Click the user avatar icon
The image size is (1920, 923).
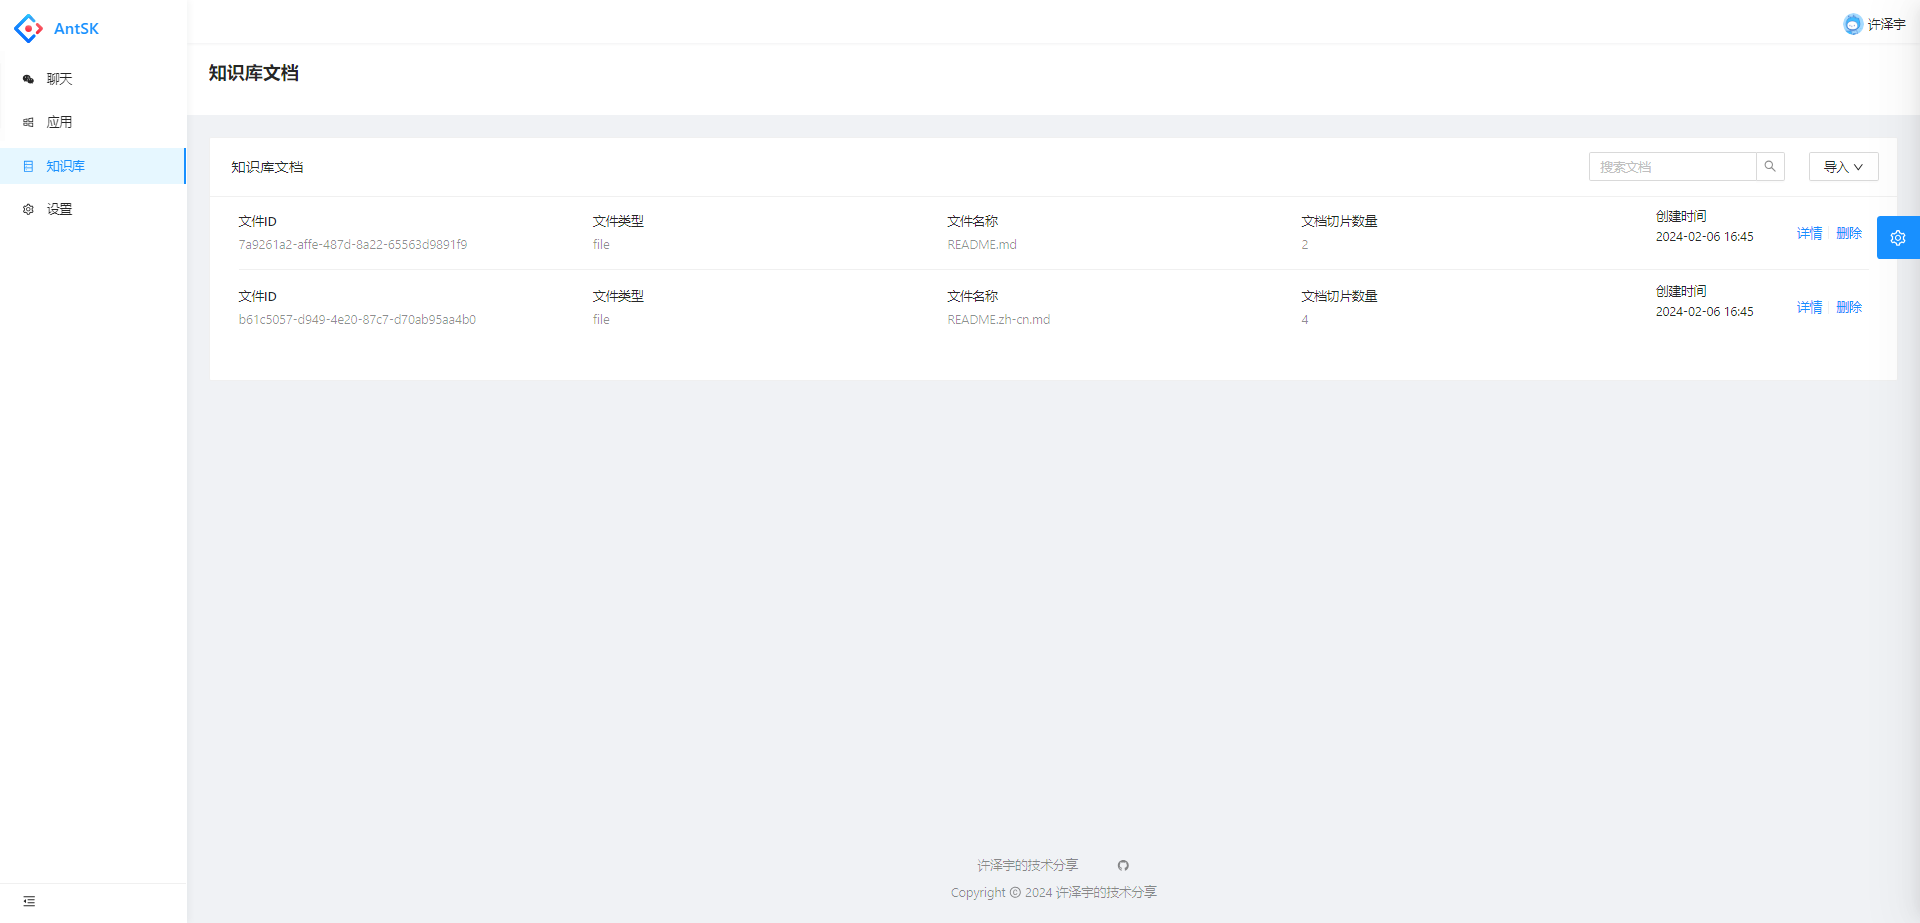tap(1852, 24)
